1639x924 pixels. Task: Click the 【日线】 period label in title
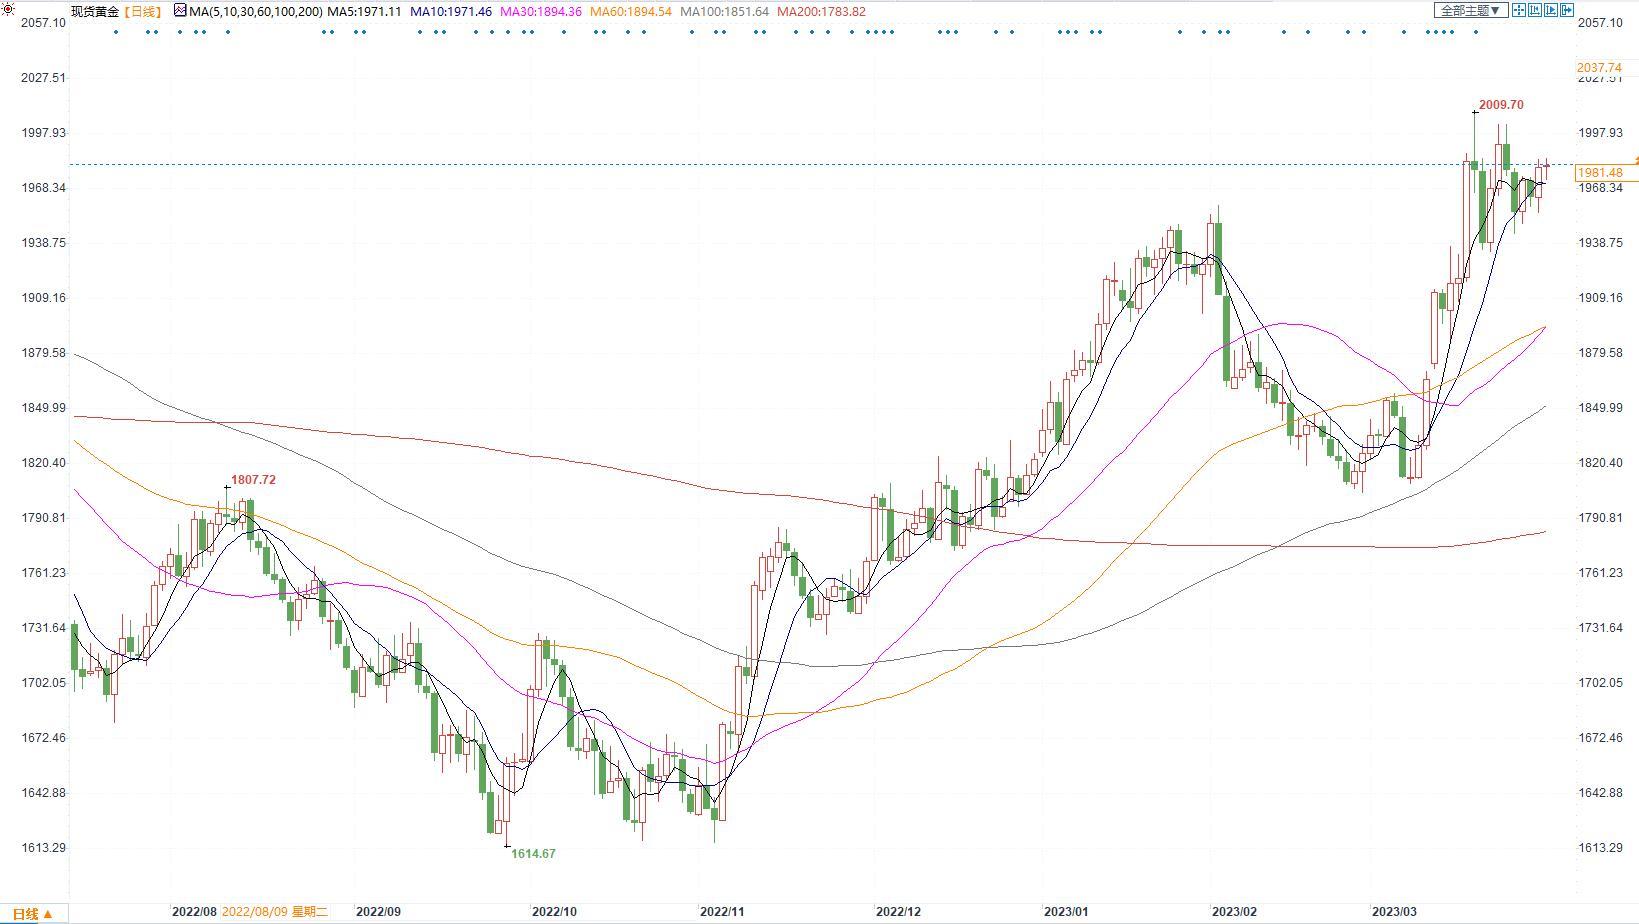141,12
